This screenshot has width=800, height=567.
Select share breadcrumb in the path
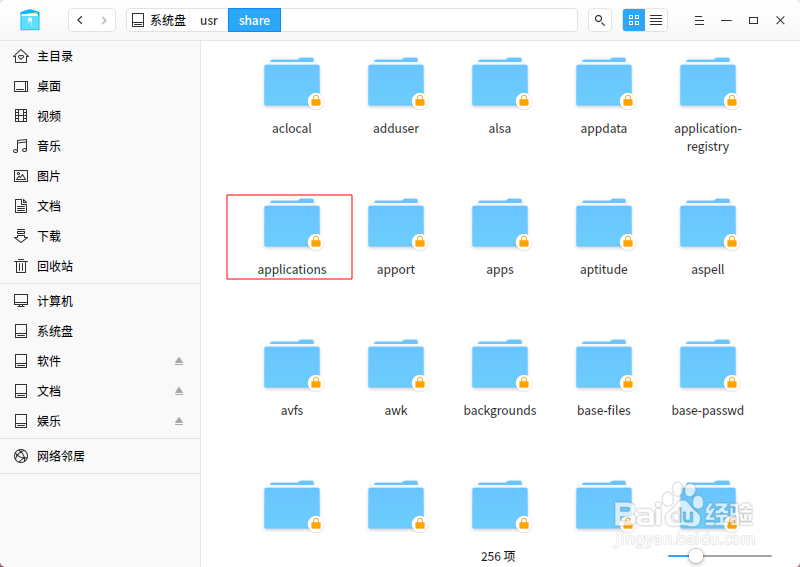pyautogui.click(x=254, y=20)
